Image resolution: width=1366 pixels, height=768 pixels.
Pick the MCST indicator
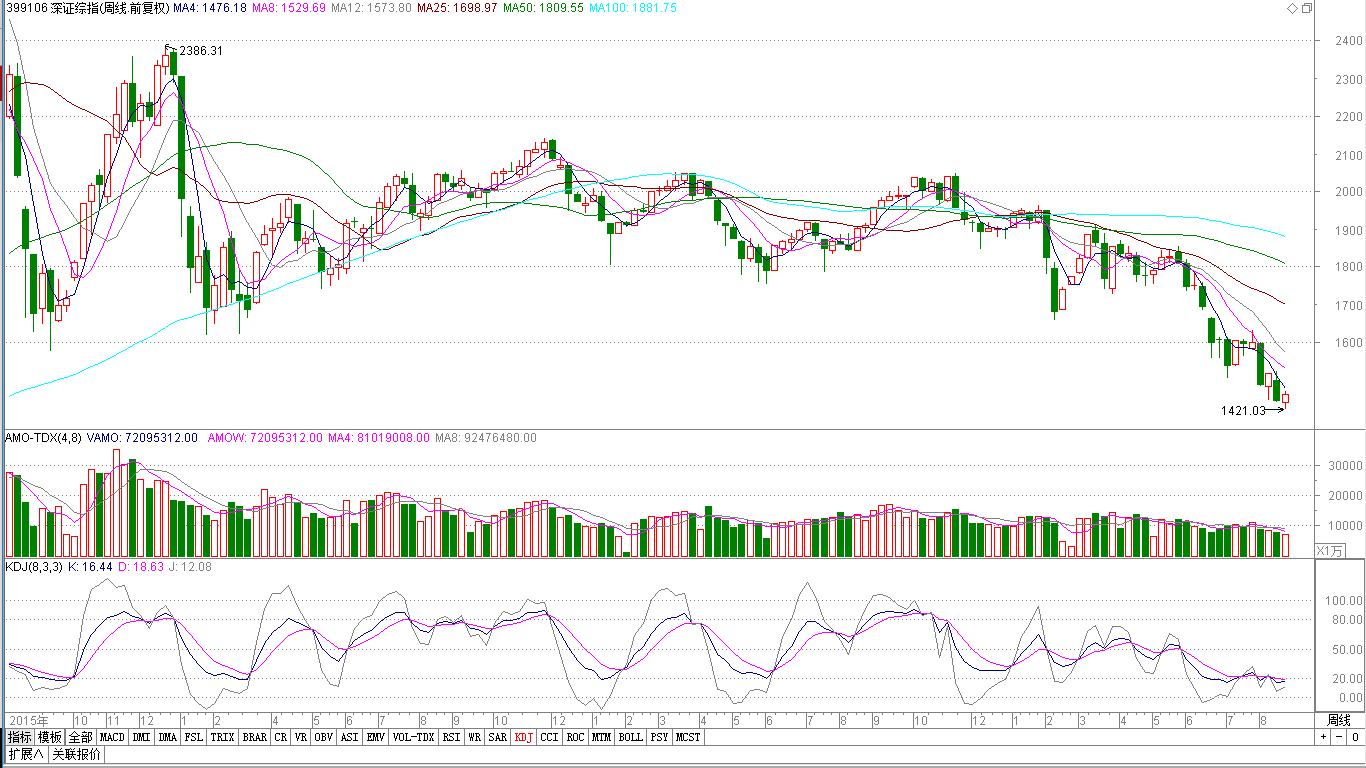pyautogui.click(x=688, y=737)
